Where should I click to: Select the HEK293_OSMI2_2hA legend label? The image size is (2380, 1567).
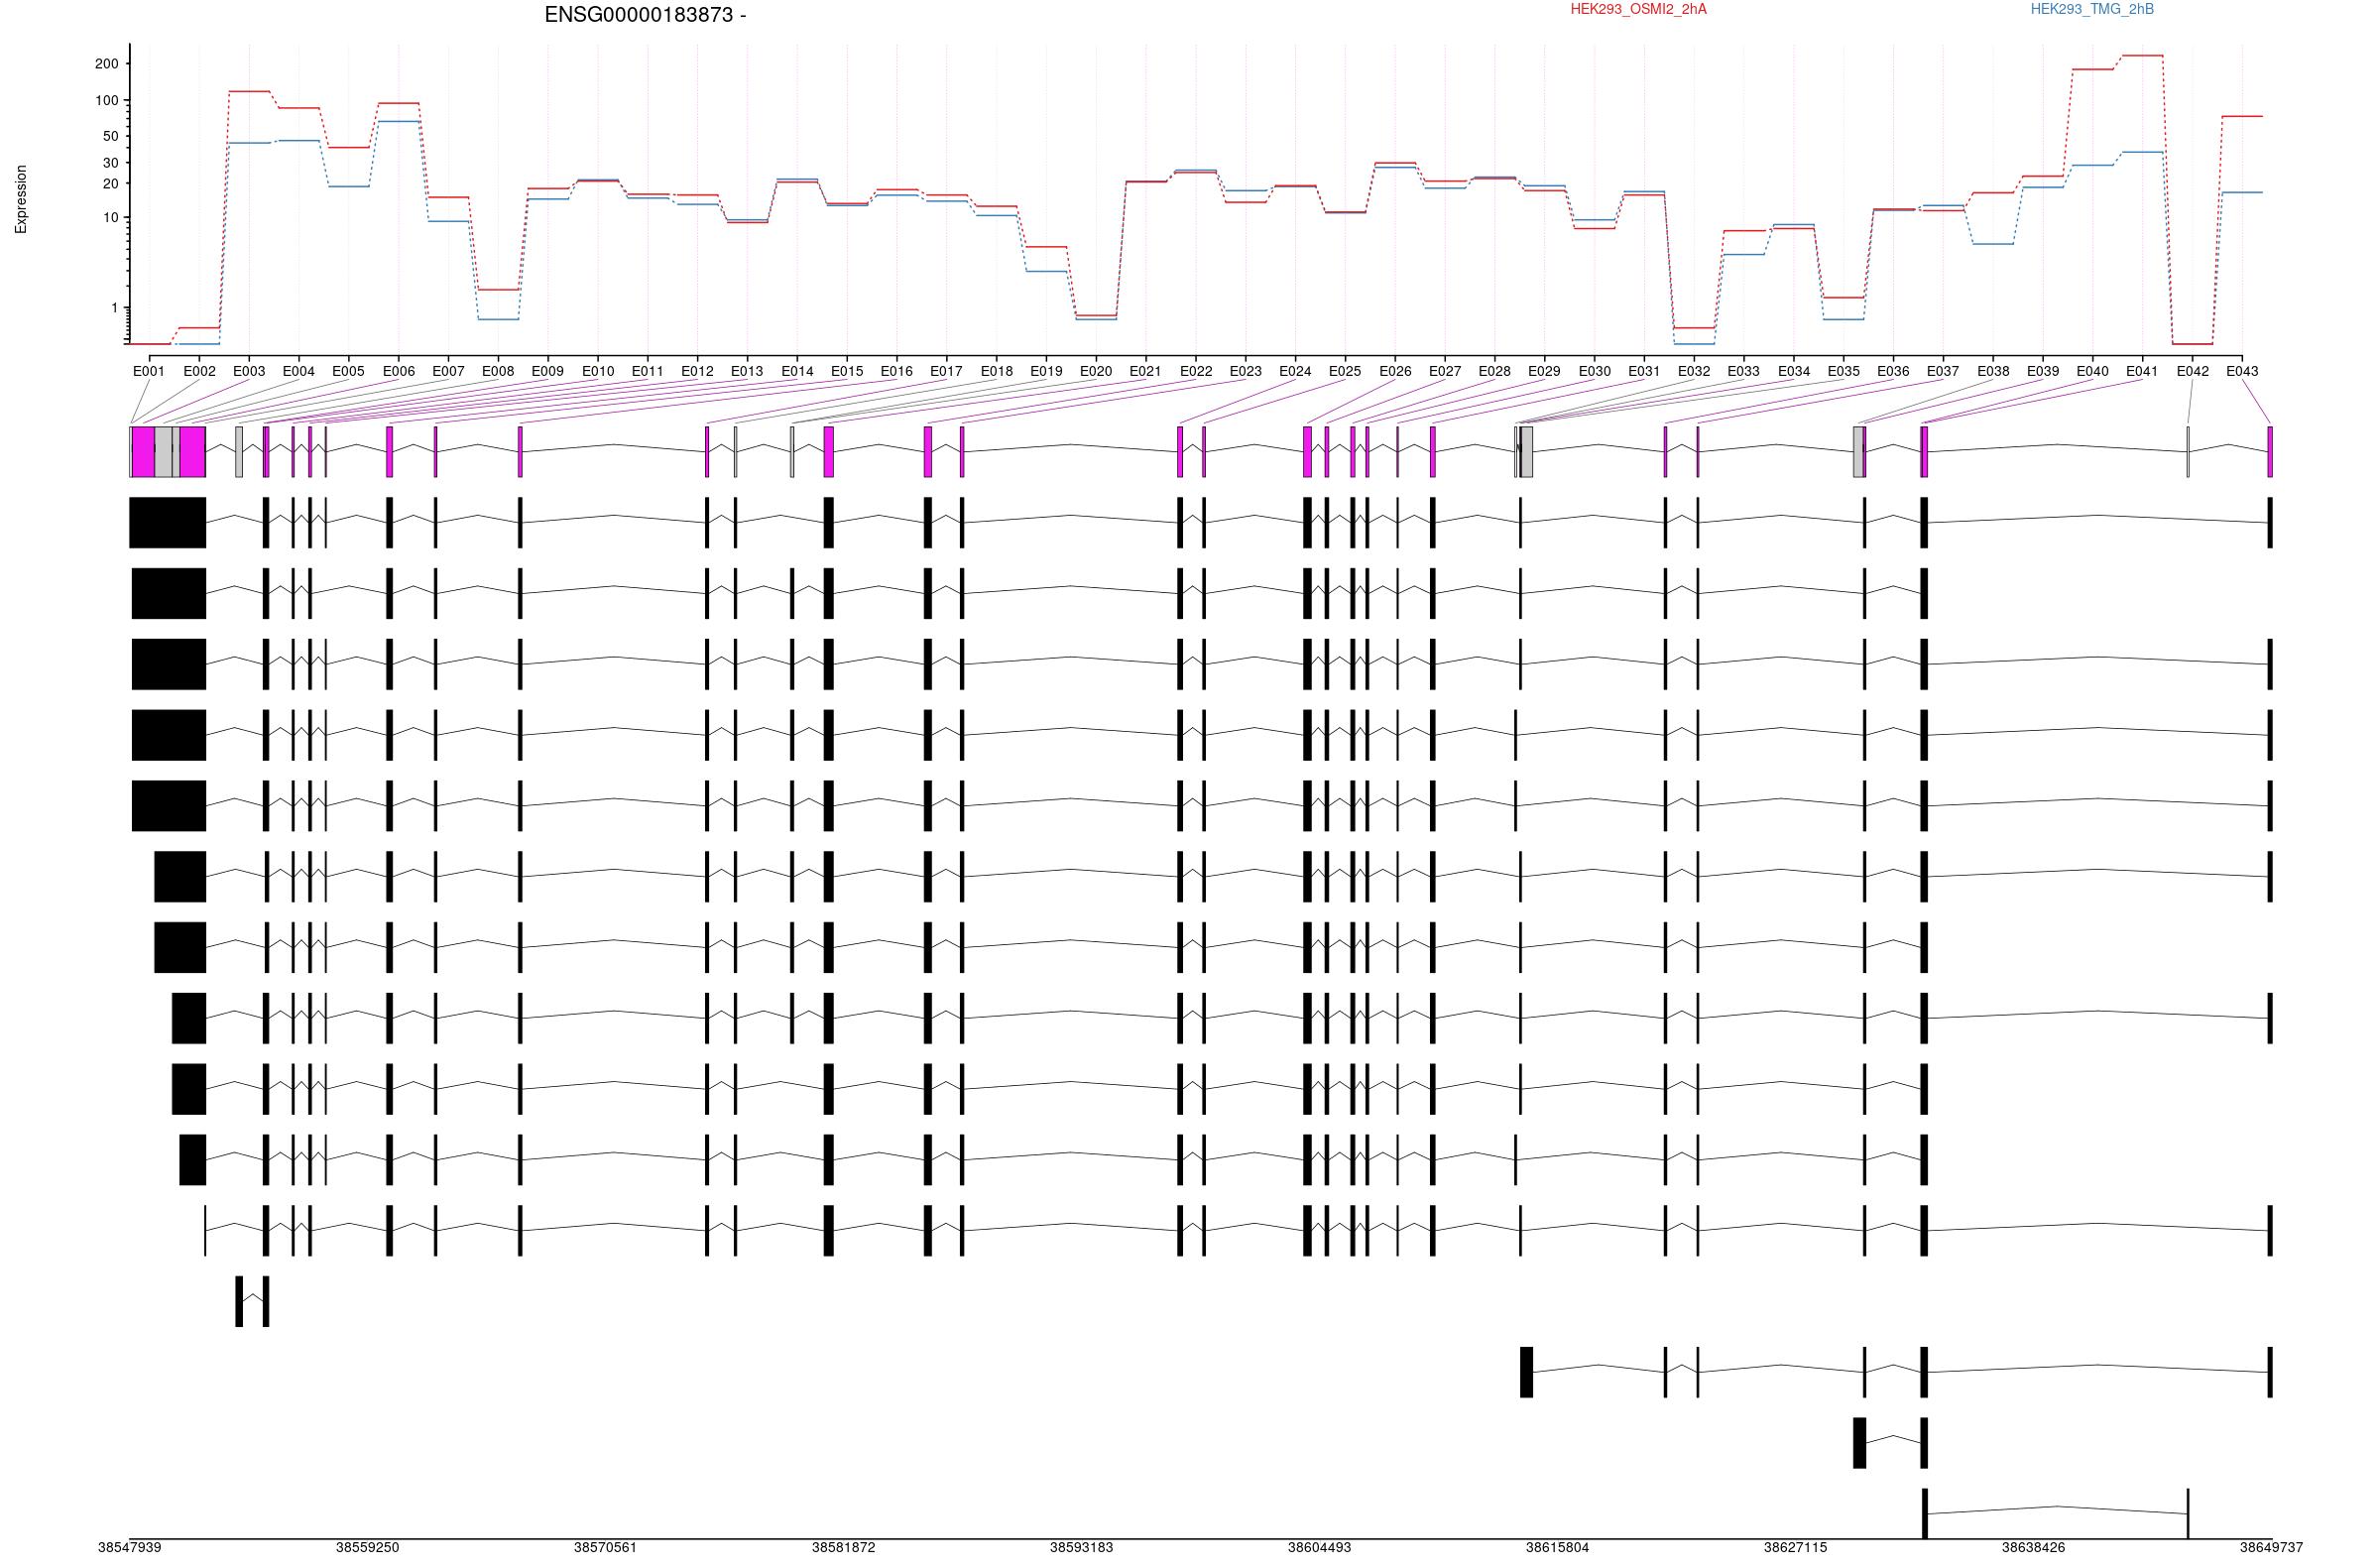coord(1638,10)
